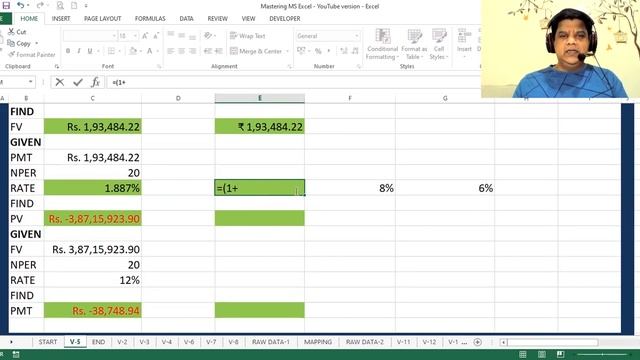Click the Cut scissors icon
This screenshot has height=360, width=640.
pyautogui.click(x=11, y=31)
